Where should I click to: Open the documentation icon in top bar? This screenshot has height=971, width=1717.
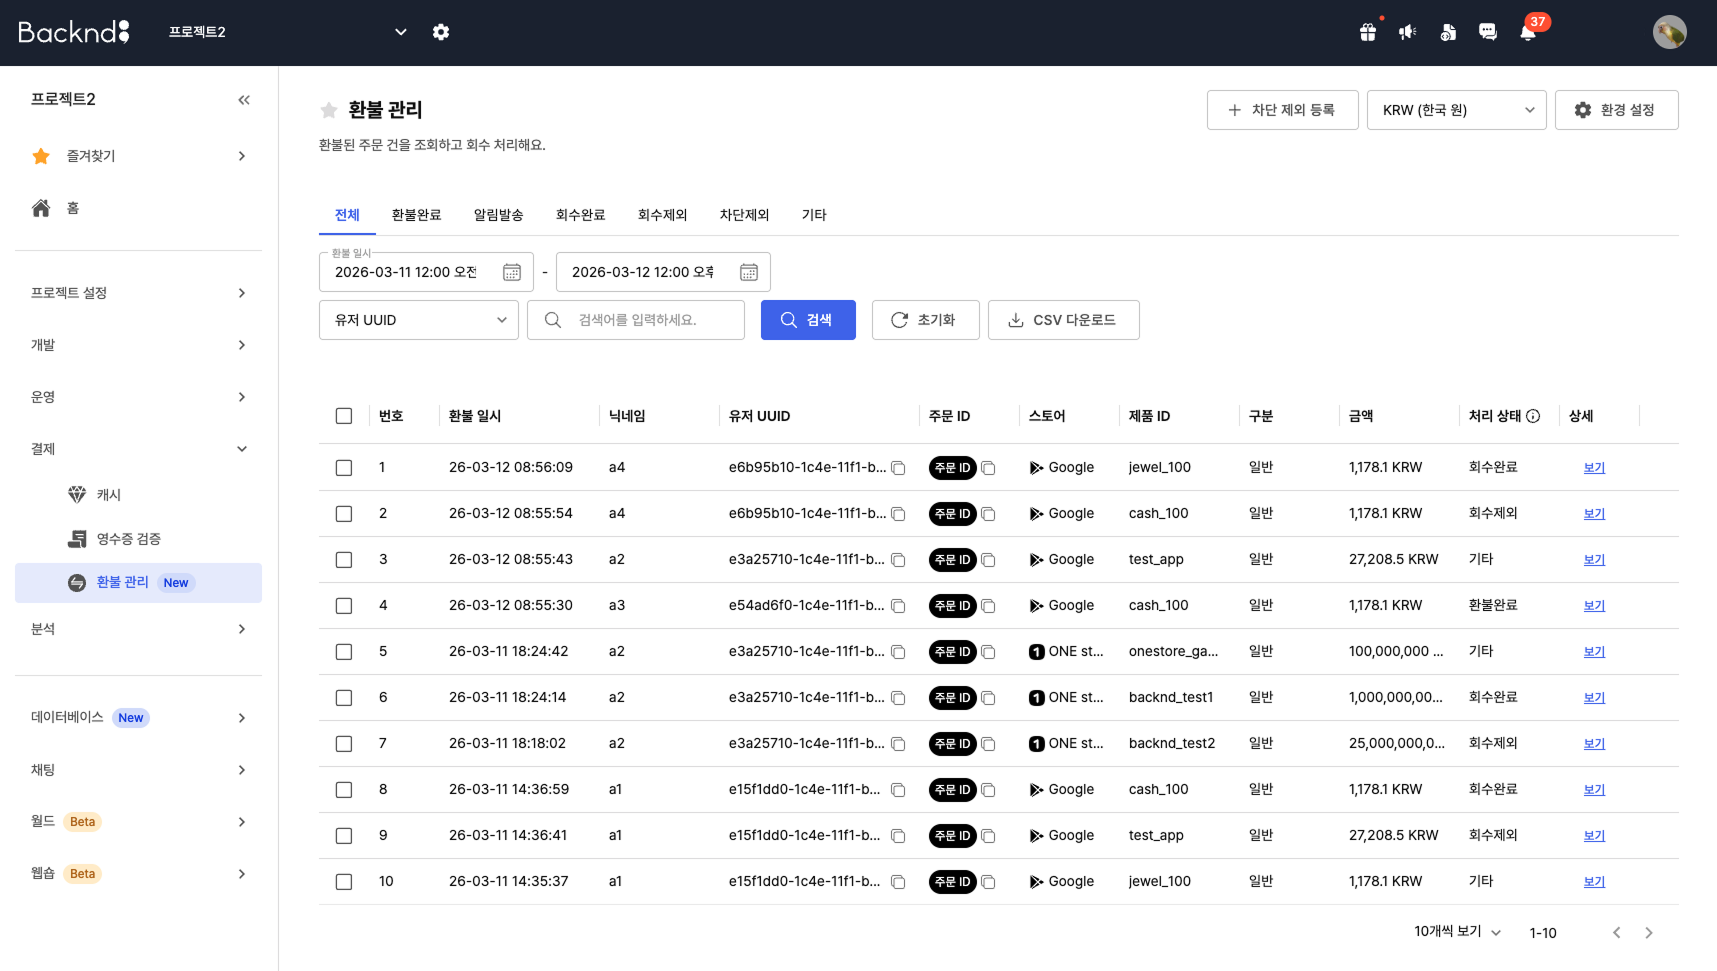point(1447,31)
